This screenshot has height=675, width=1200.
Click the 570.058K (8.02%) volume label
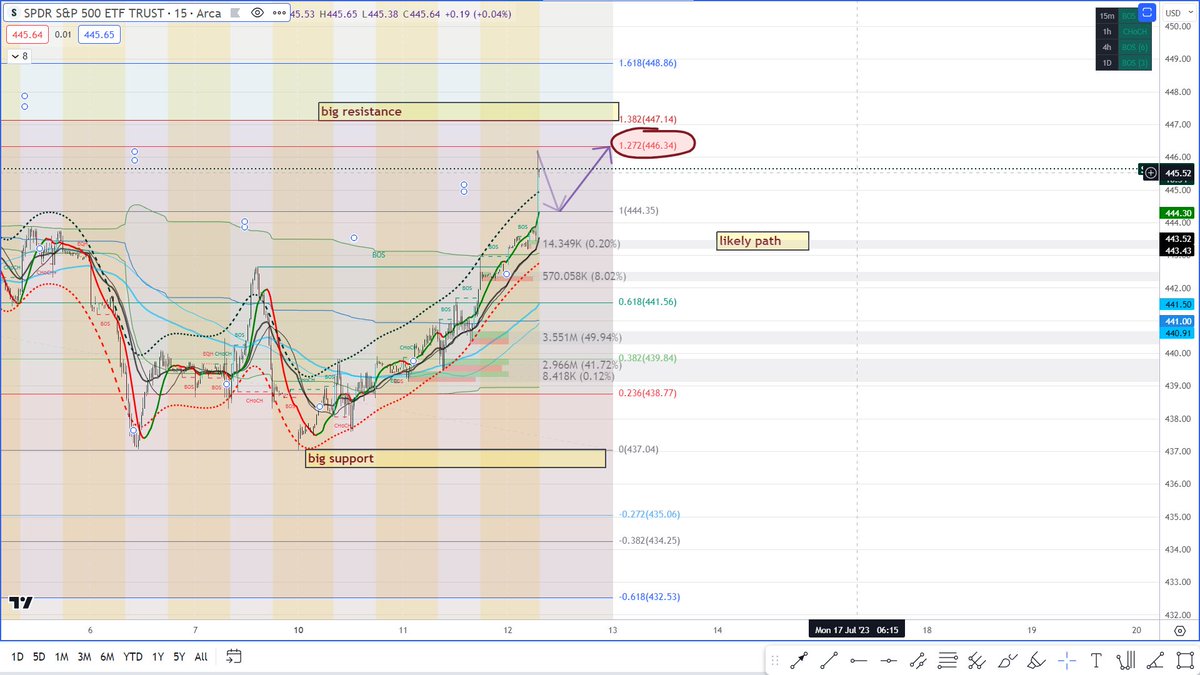584,276
